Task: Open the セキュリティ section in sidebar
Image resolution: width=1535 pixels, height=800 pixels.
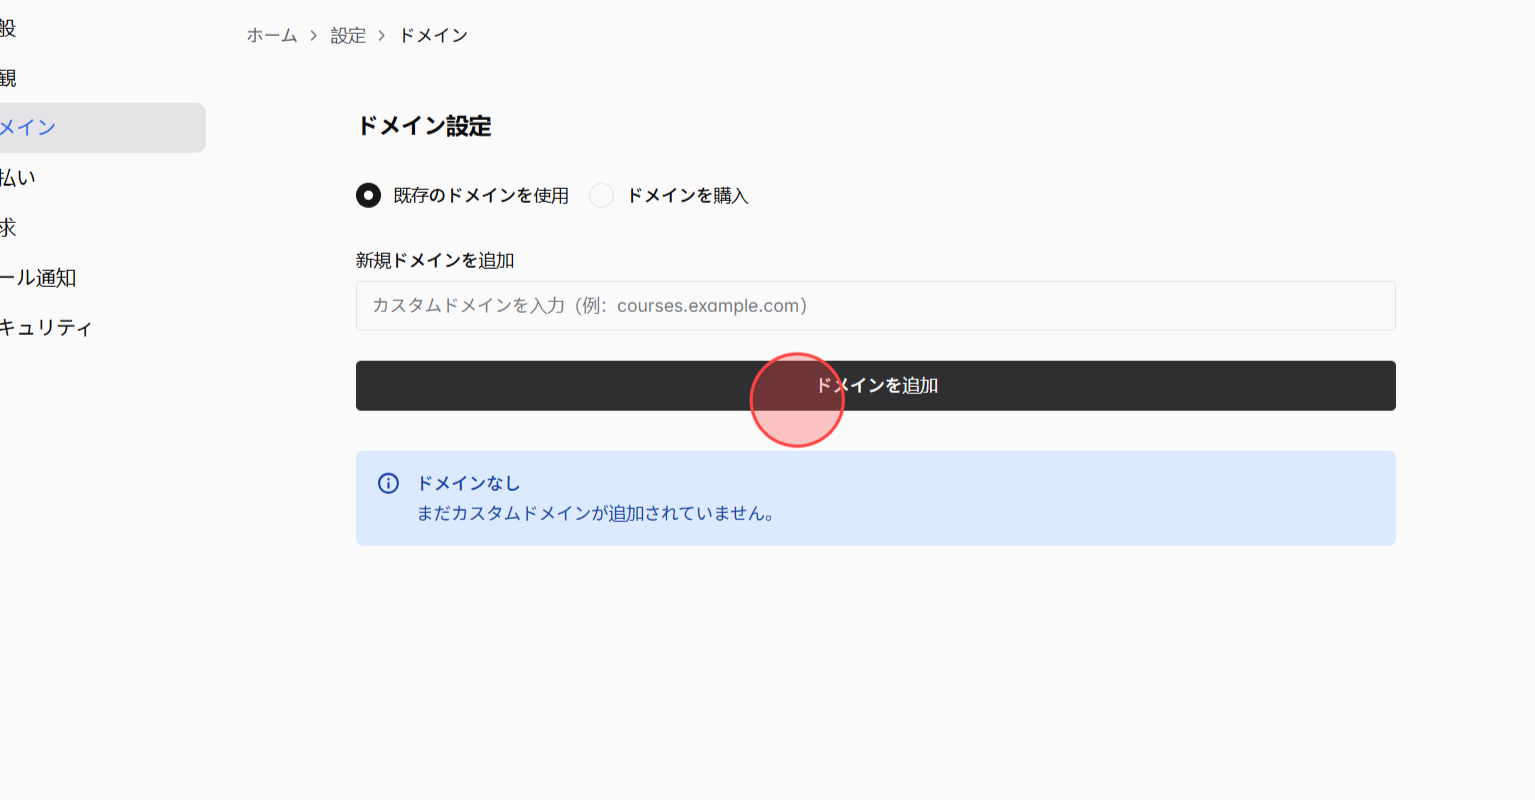Action: [45, 327]
